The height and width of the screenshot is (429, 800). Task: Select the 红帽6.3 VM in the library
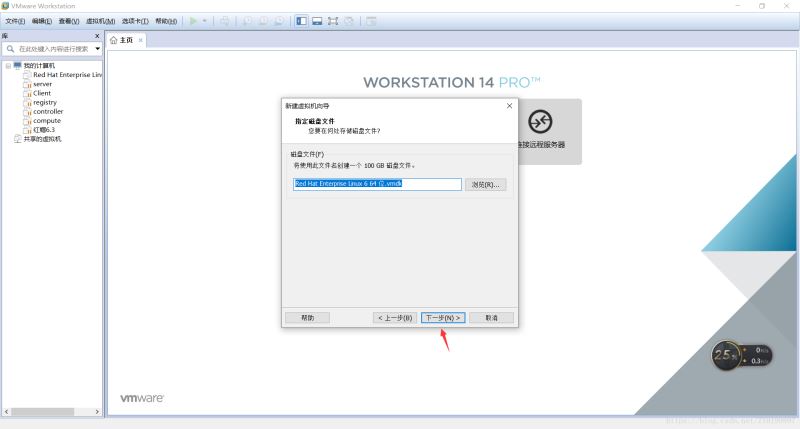pos(44,130)
